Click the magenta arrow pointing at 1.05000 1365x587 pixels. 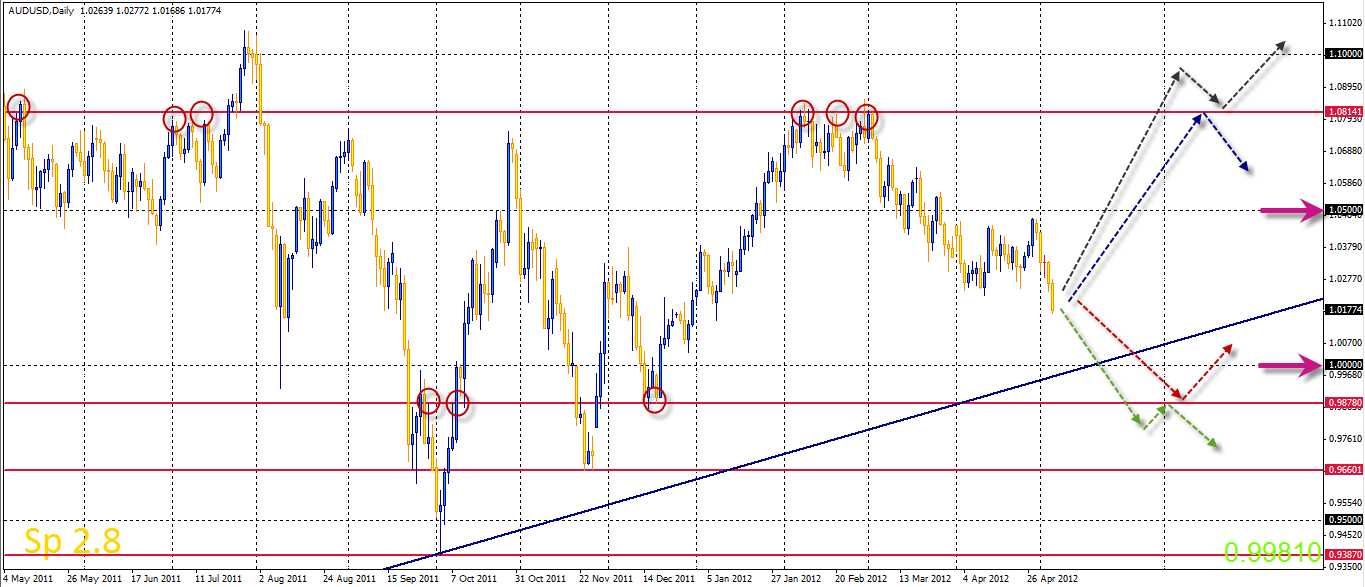[1291, 211]
